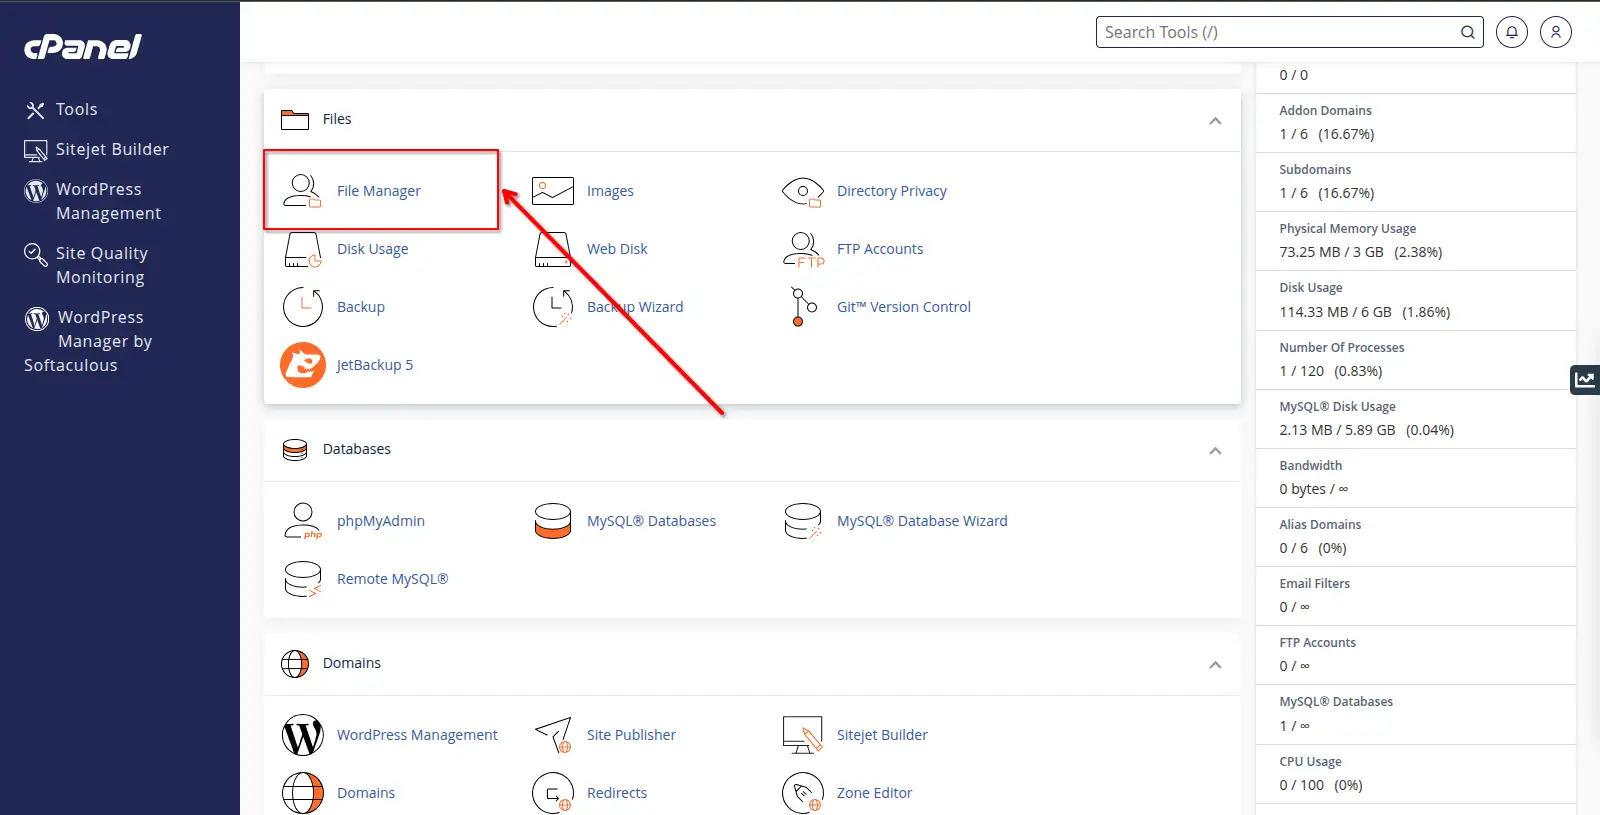1600x815 pixels.
Task: Open the JetBackup 5 link
Action: [375, 365]
